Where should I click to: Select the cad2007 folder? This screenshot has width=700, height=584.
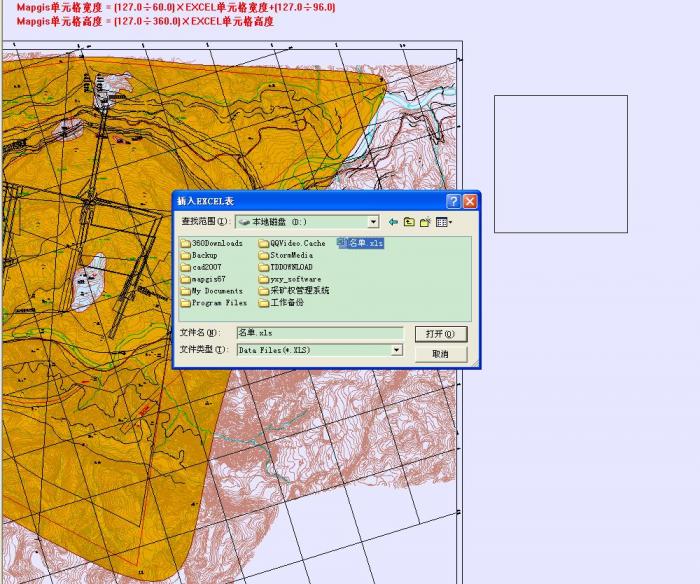coord(206,267)
